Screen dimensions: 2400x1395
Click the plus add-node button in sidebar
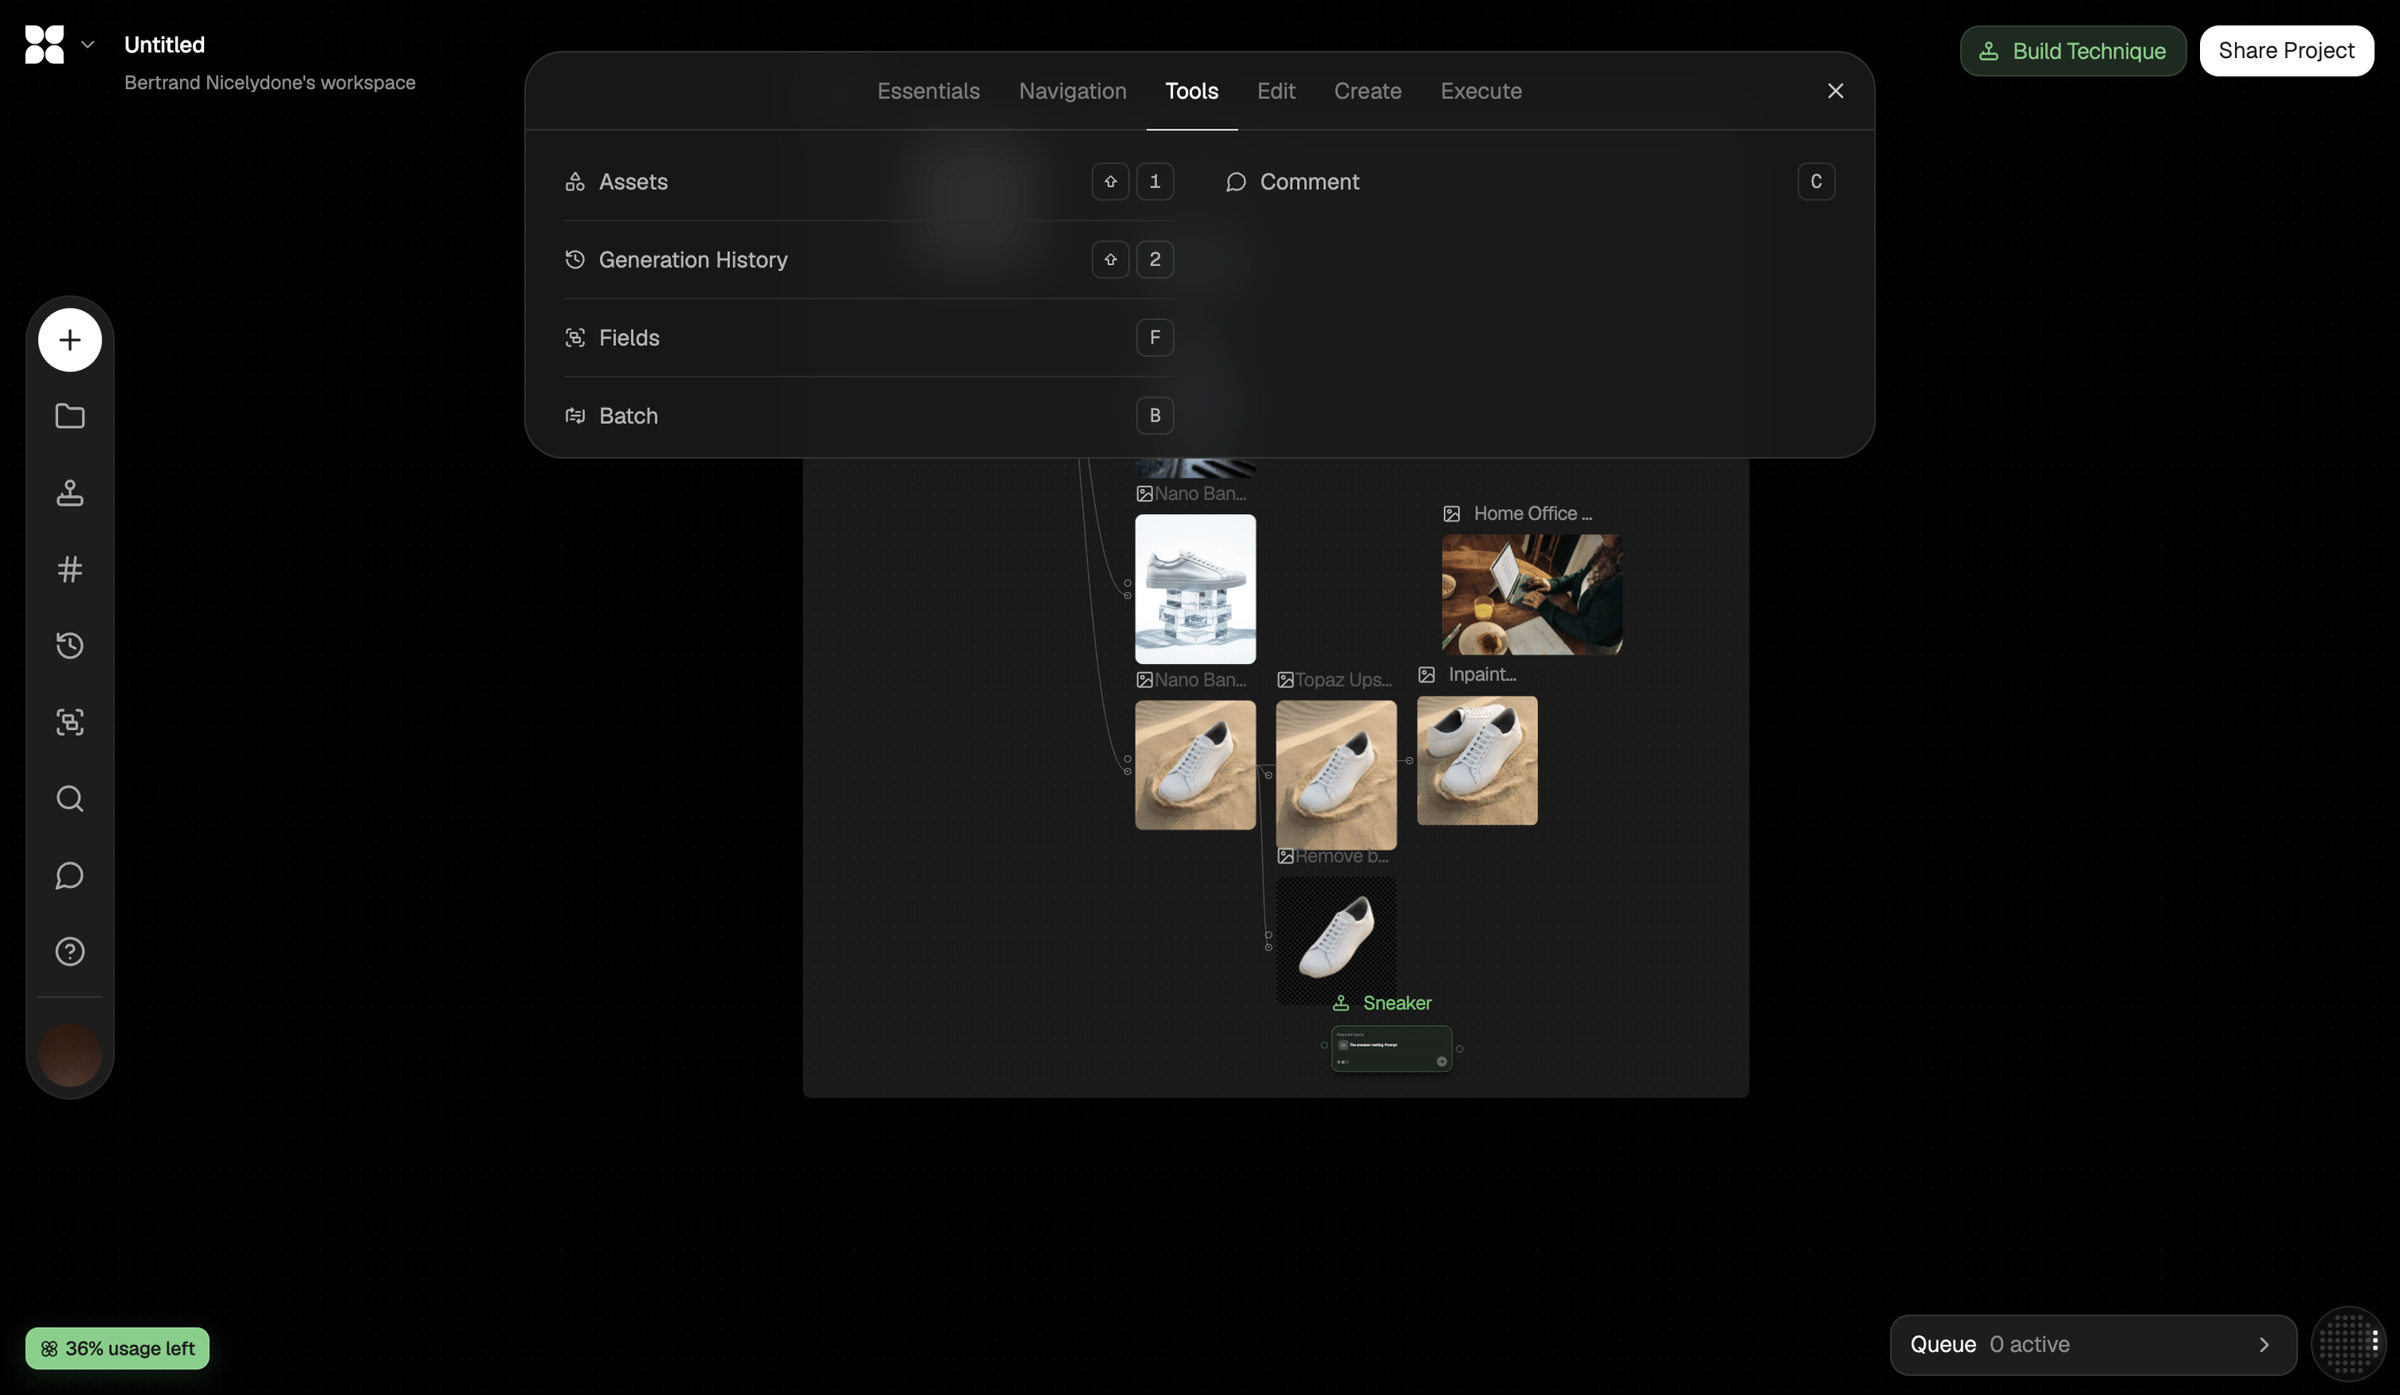[x=69, y=340]
